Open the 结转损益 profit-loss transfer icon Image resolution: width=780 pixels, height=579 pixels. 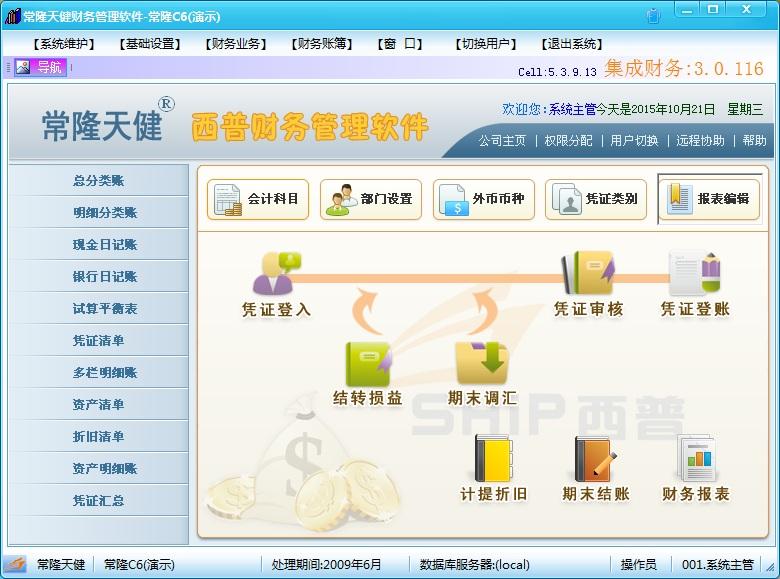(x=367, y=365)
